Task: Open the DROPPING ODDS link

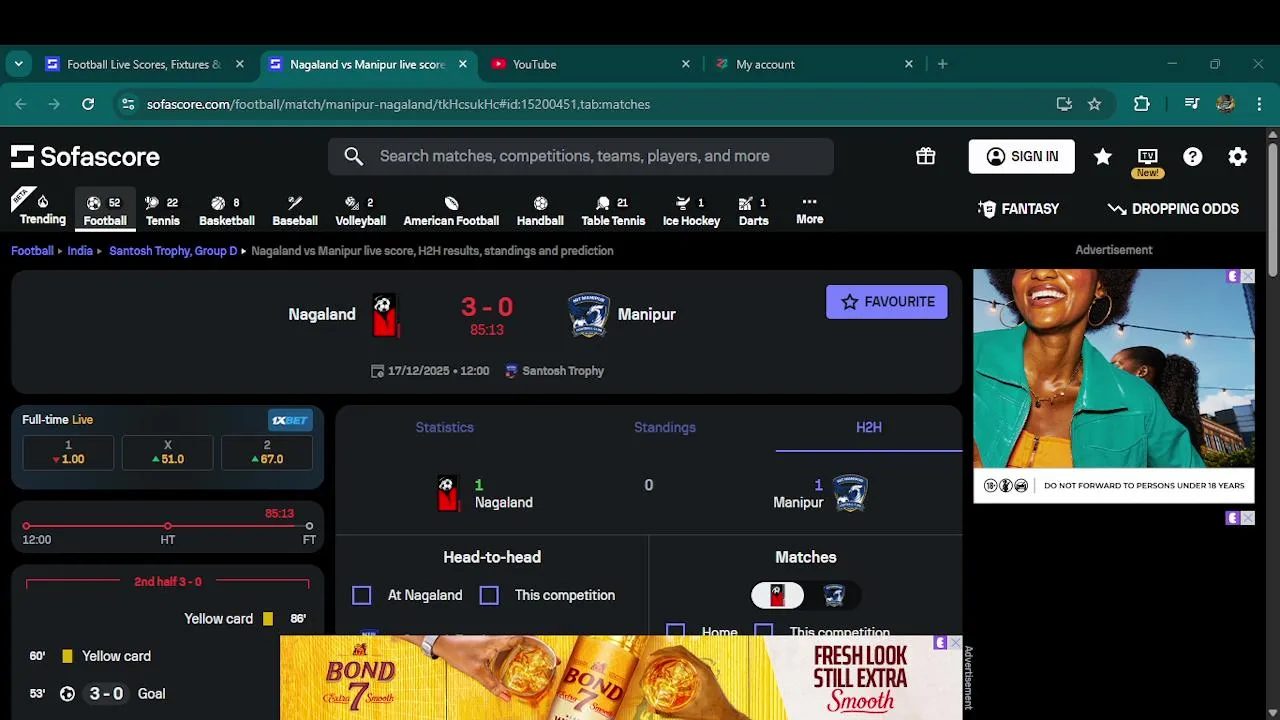Action: pos(1173,209)
